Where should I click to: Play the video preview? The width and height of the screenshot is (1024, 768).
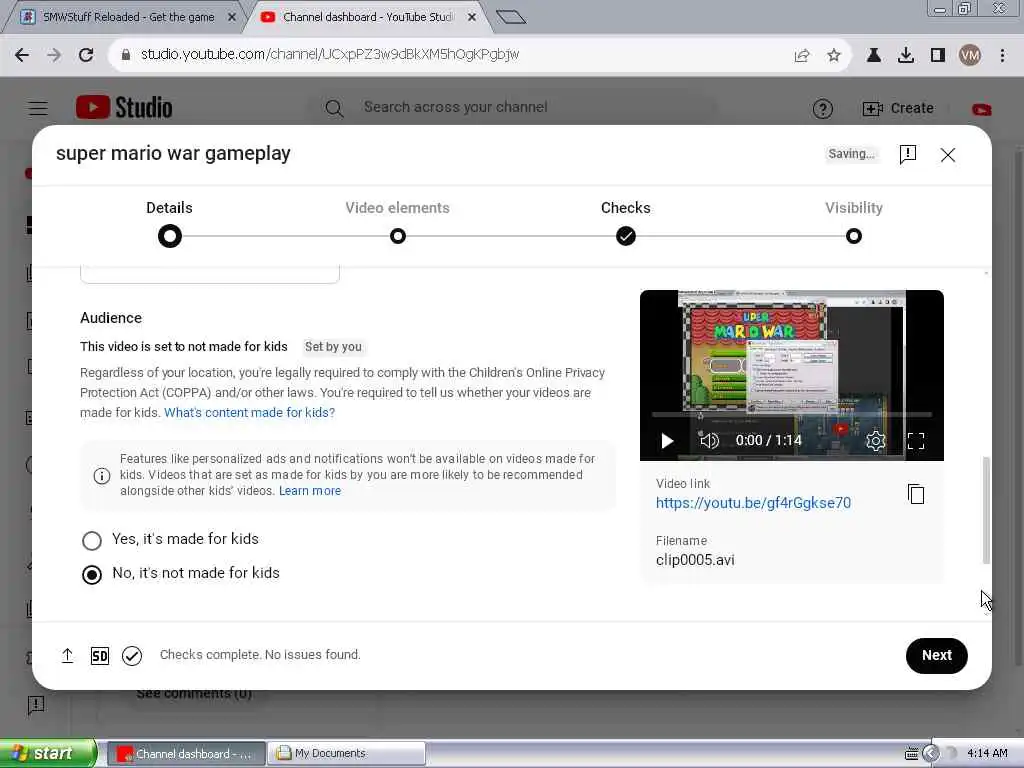[667, 441]
